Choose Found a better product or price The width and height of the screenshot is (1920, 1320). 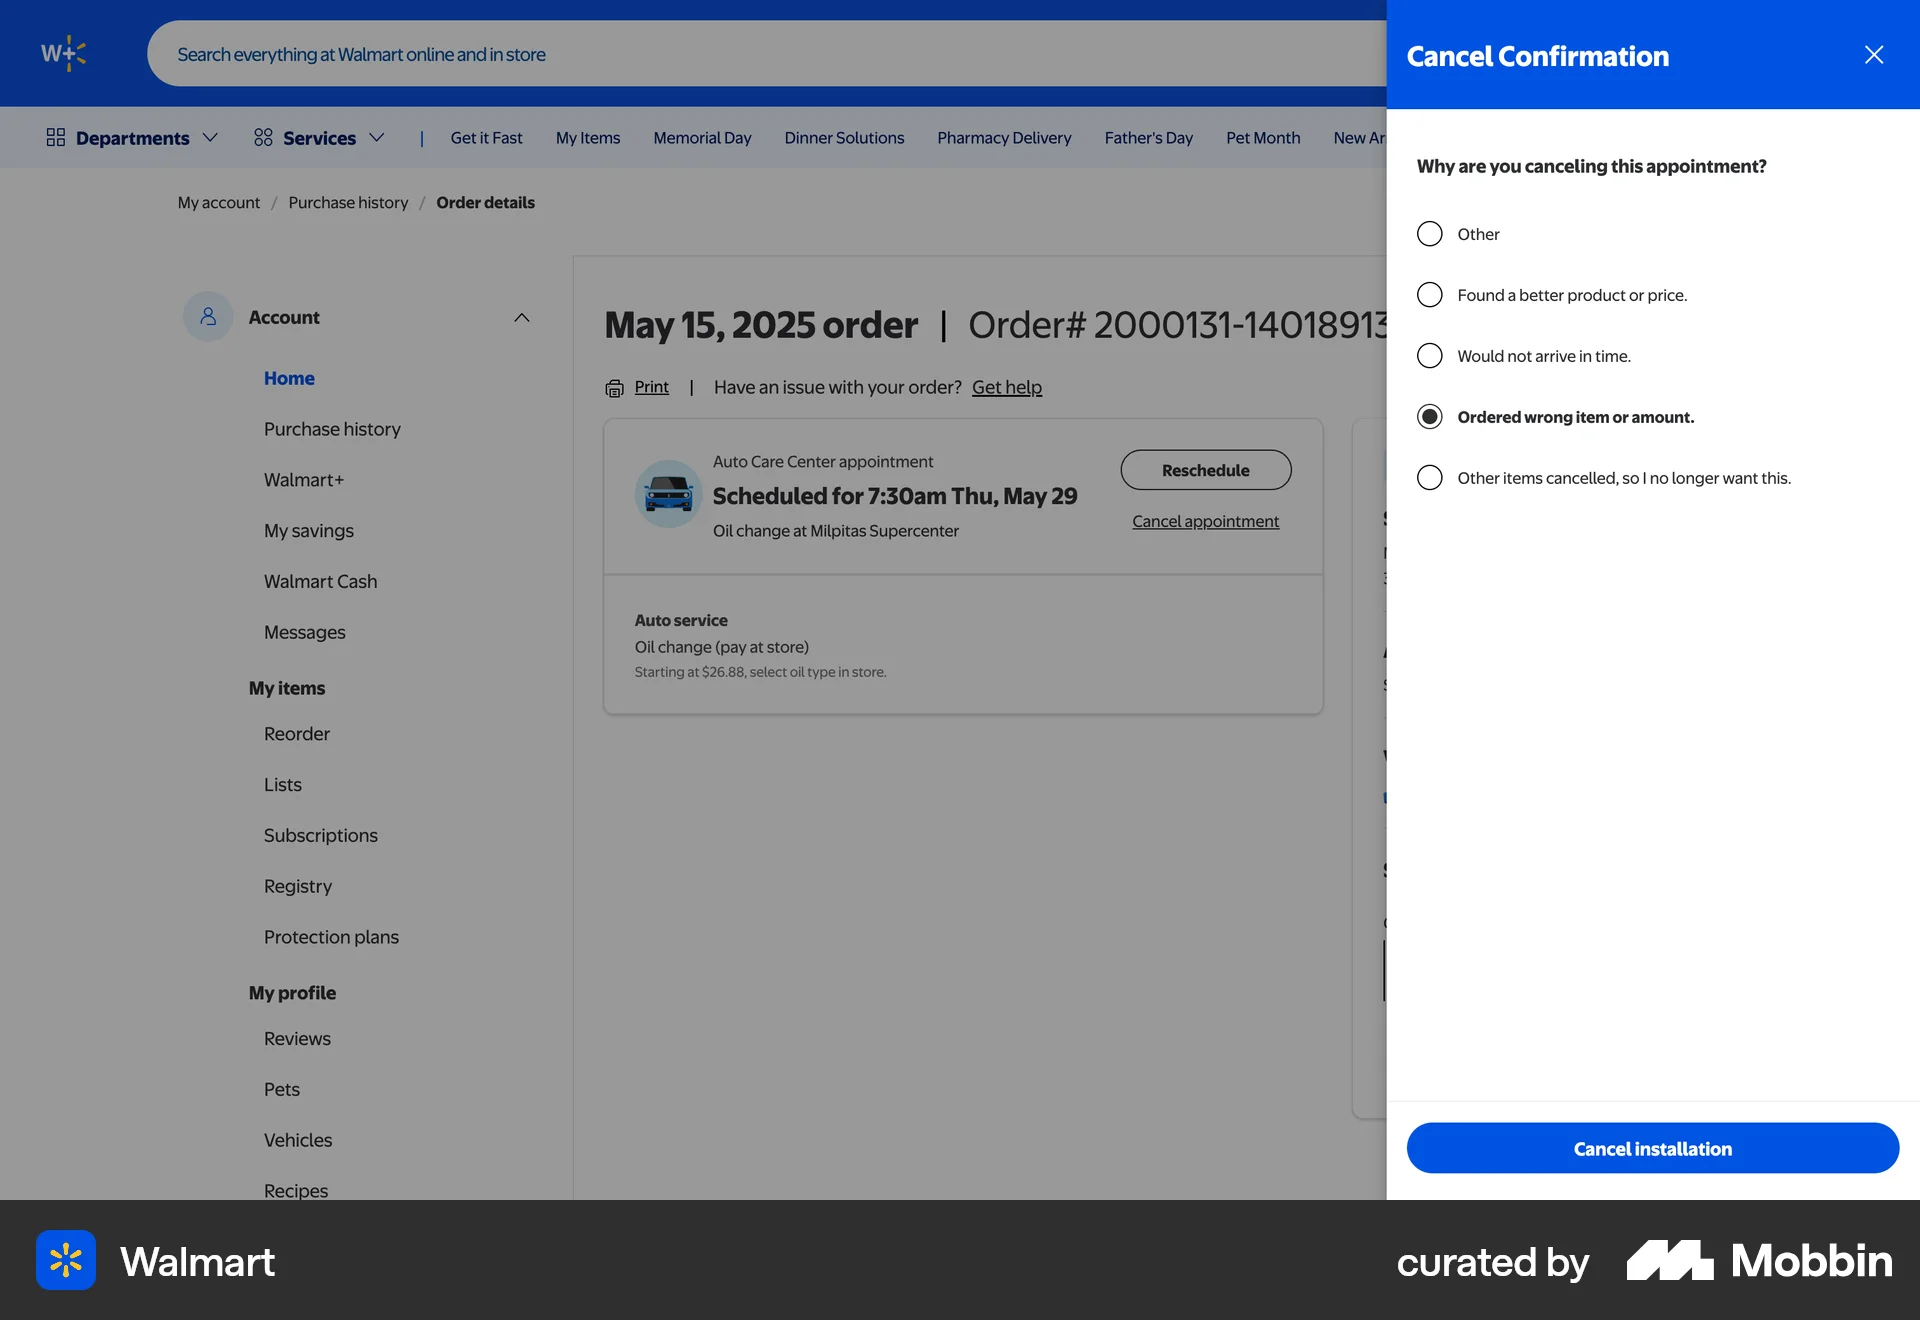1430,294
